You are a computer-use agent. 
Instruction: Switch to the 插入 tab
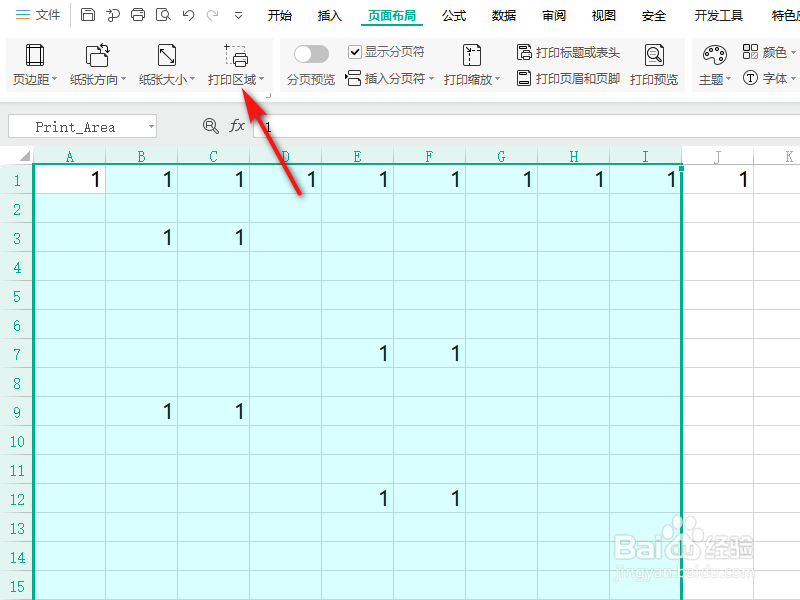330,16
